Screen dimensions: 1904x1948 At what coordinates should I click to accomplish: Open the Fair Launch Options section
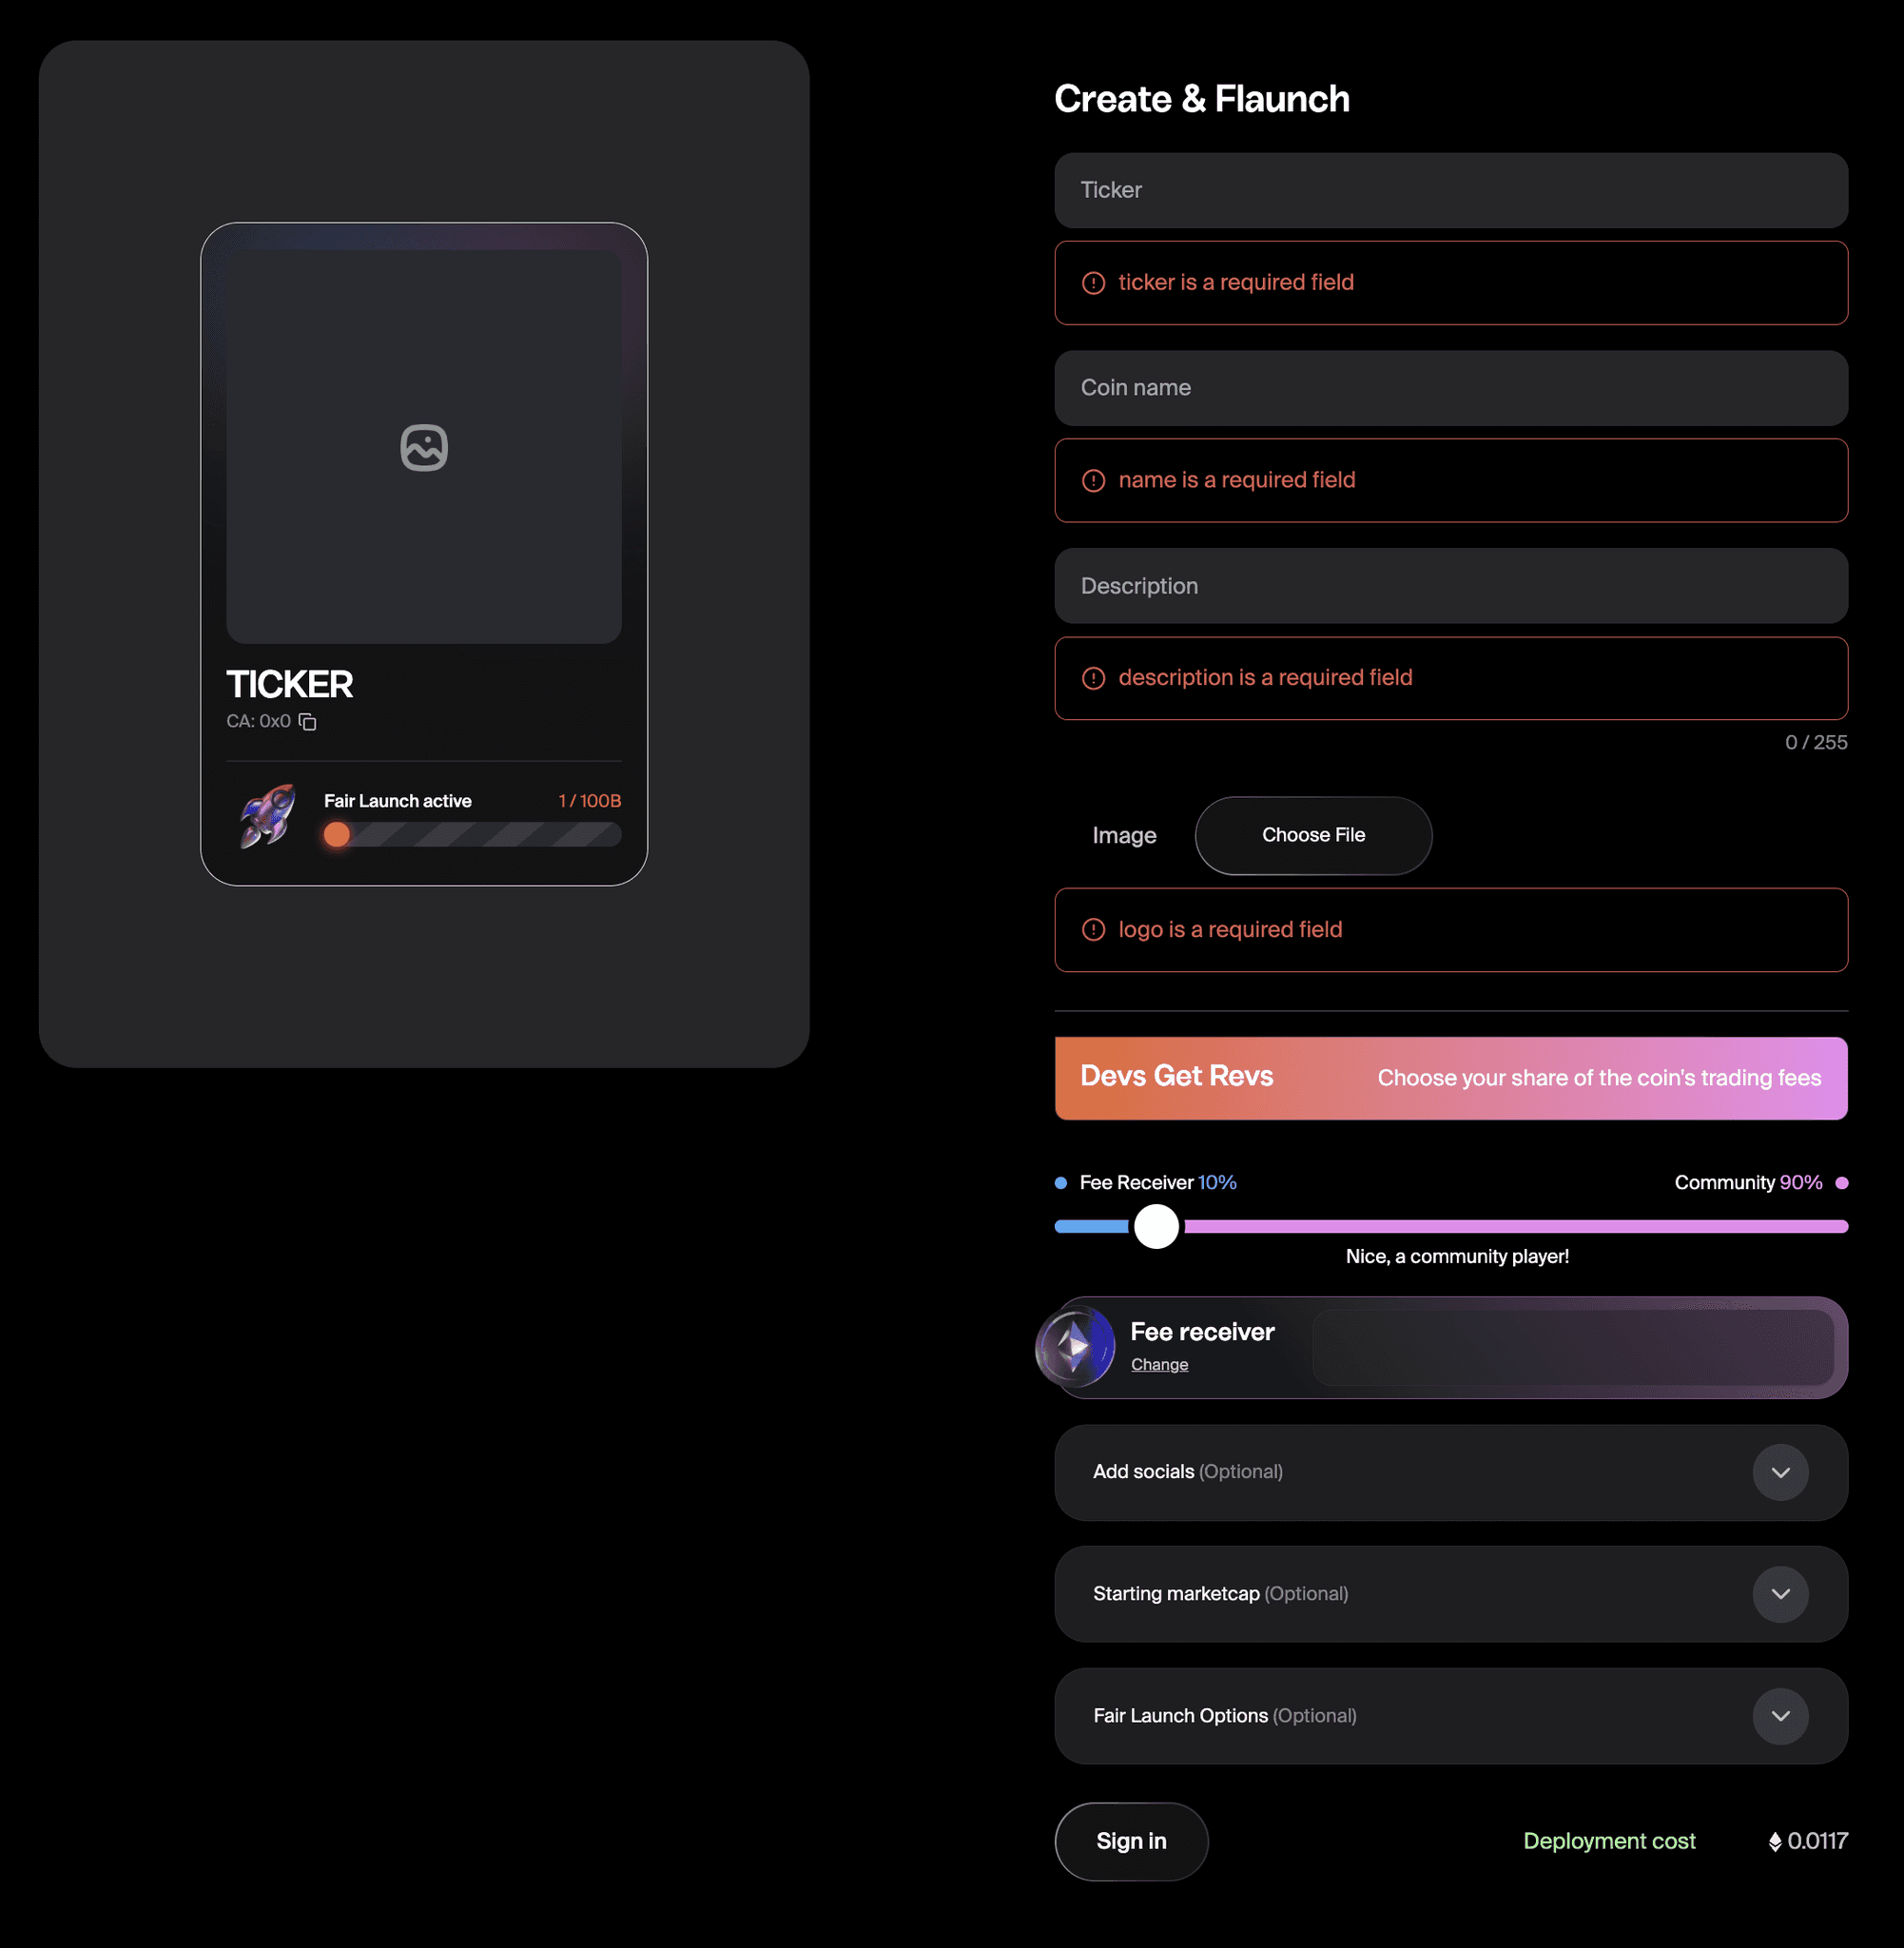pyautogui.click(x=1780, y=1716)
